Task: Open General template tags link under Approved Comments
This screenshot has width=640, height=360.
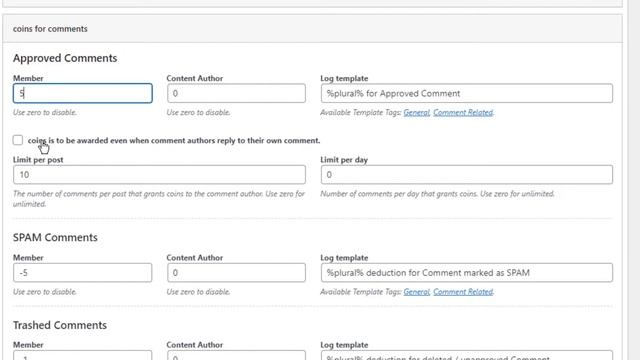Action: point(416,112)
